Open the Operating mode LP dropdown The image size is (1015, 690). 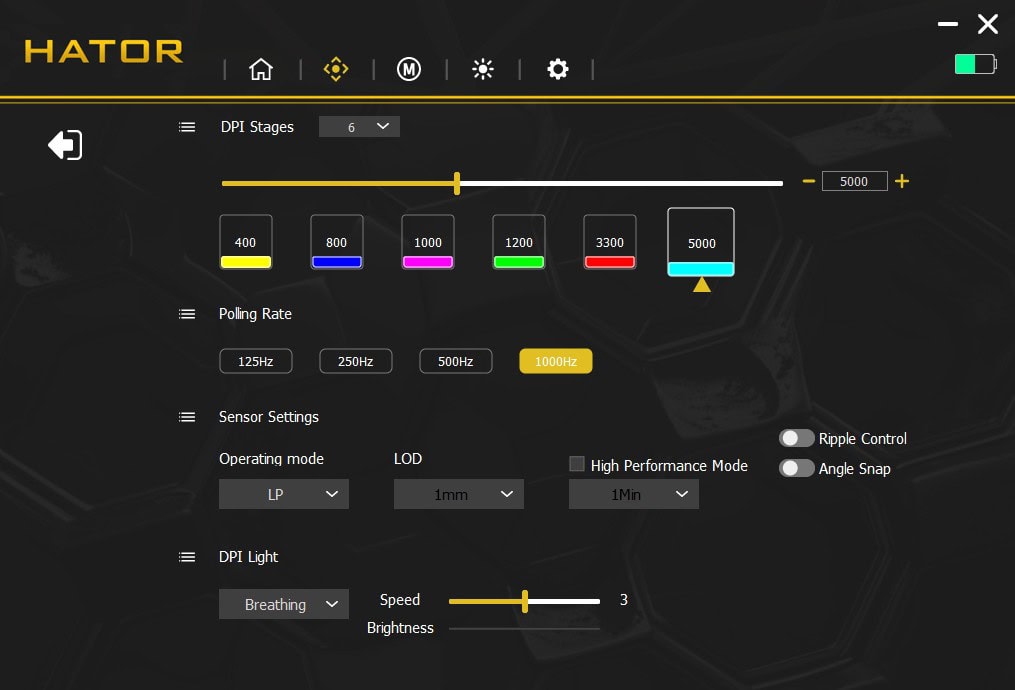coord(284,494)
